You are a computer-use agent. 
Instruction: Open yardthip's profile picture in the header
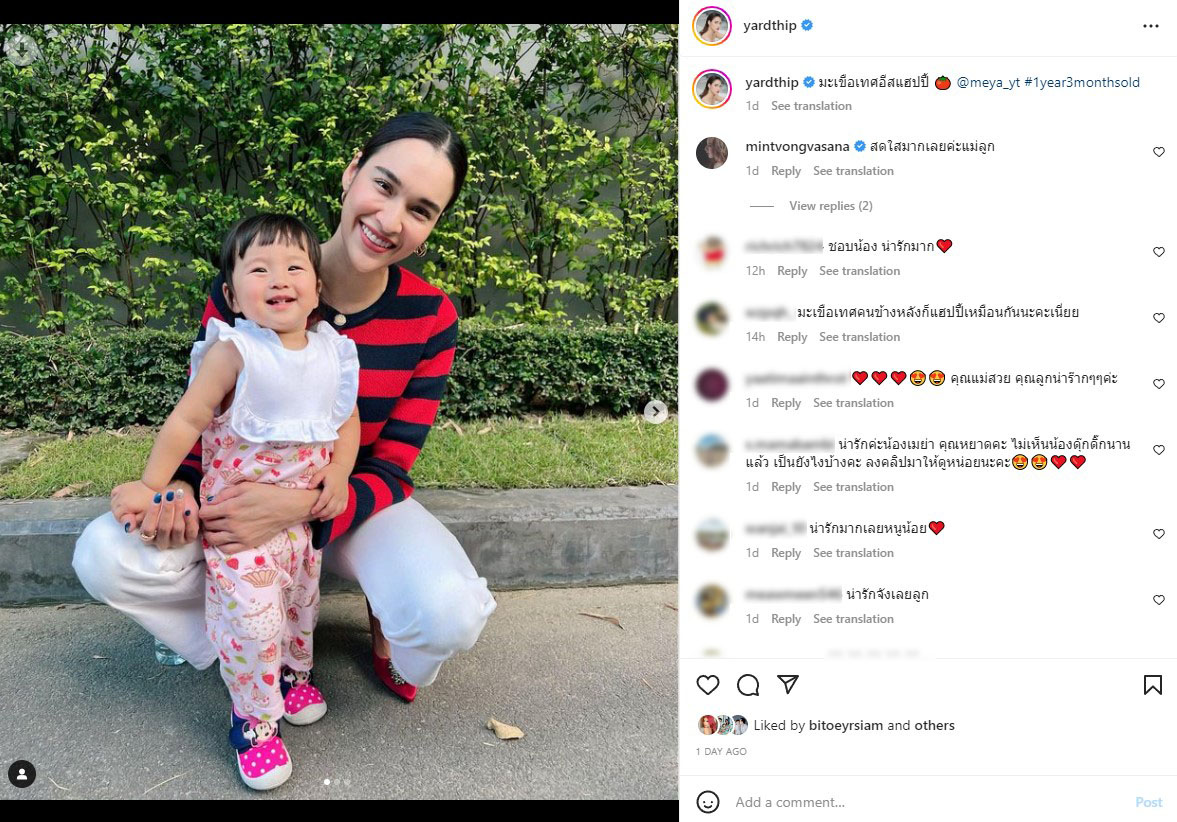(x=712, y=26)
